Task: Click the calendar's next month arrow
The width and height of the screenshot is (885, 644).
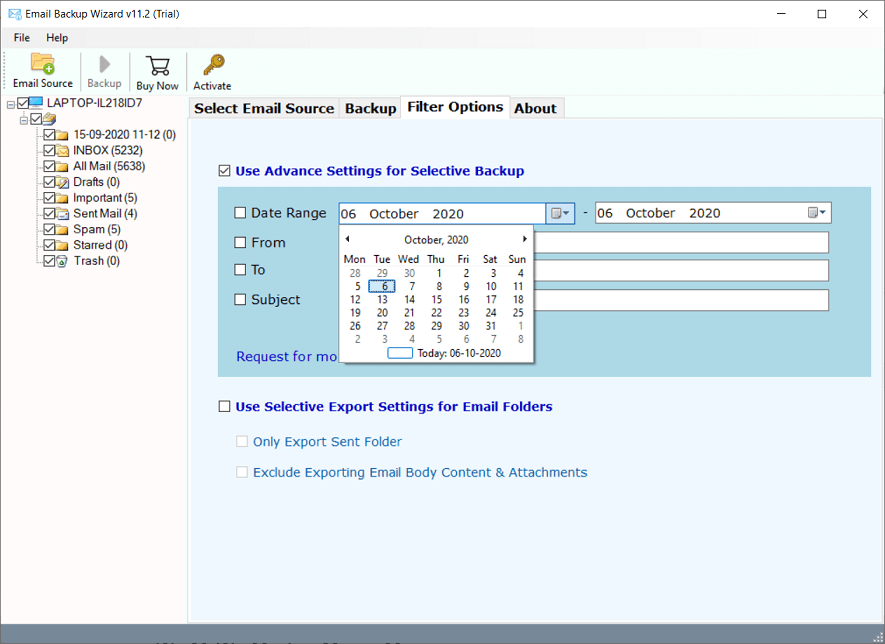Action: pos(525,239)
